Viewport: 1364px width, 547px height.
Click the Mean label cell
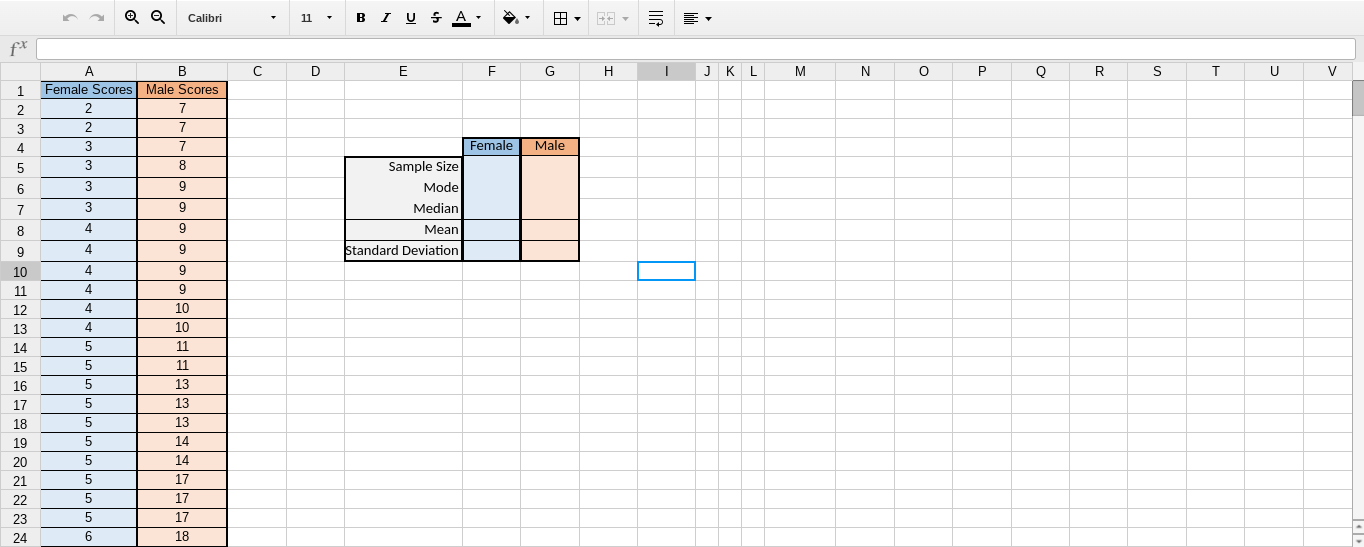point(403,230)
